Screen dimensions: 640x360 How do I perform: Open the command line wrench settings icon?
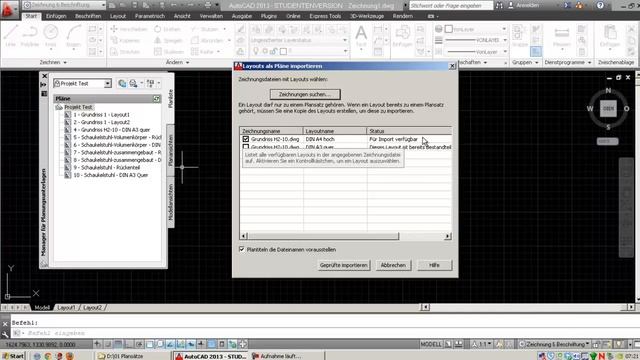pyautogui.click(x=5, y=334)
